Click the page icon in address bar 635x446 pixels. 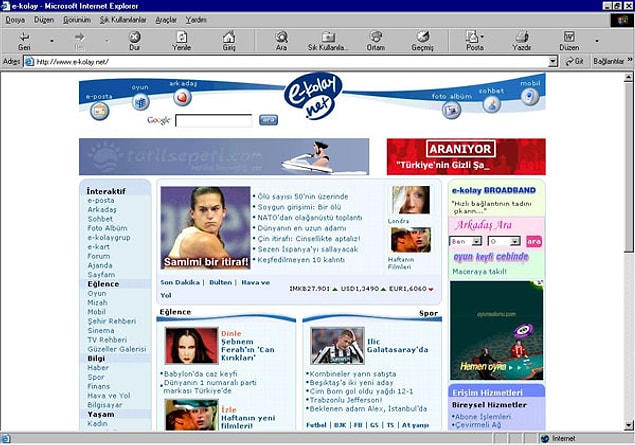(x=29, y=62)
